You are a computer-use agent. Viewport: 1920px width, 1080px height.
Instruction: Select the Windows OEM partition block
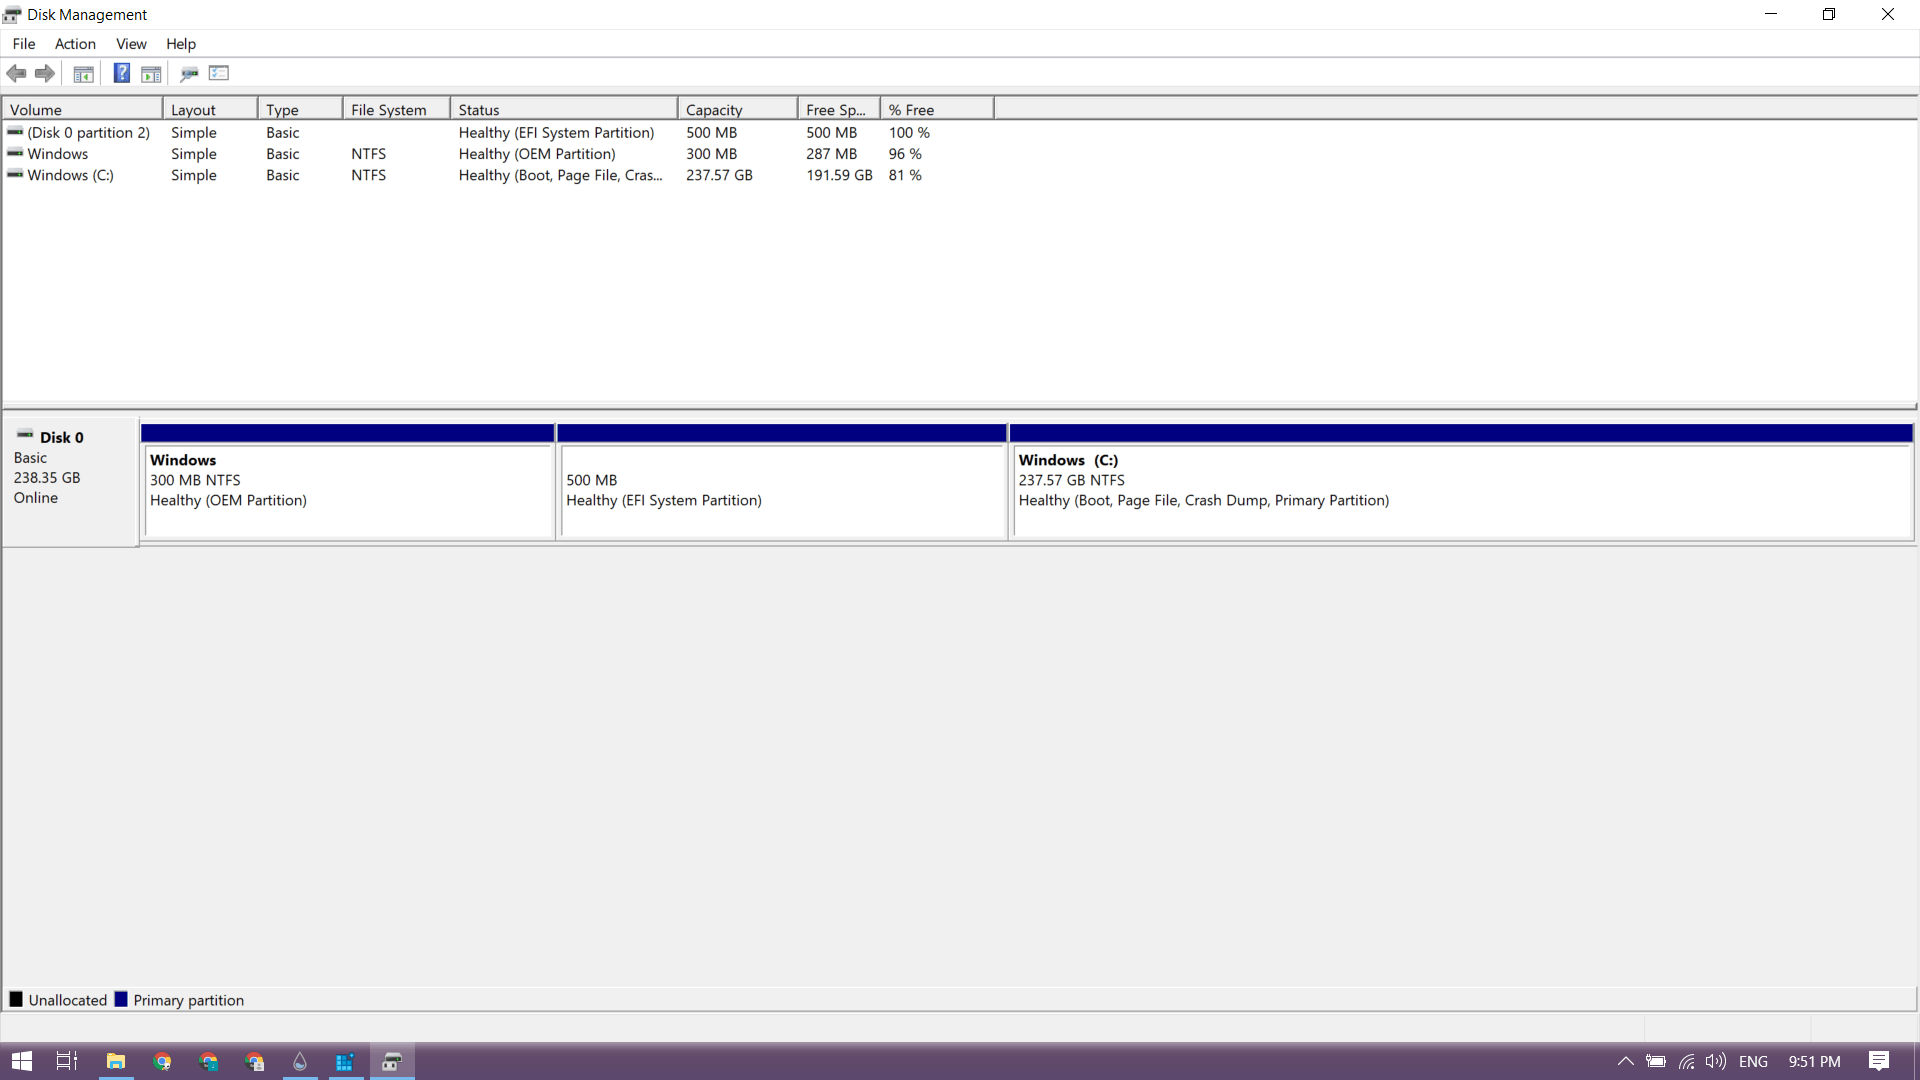pyautogui.click(x=348, y=490)
